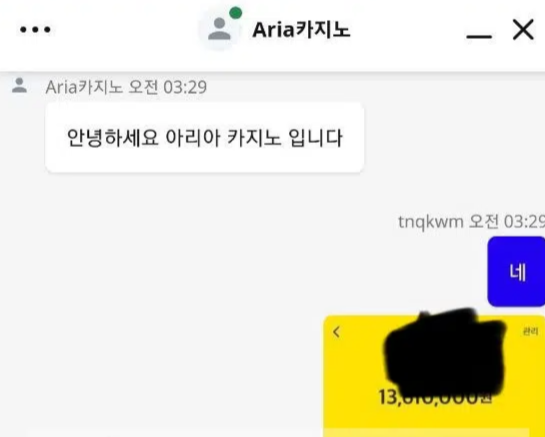Click the 오전 03:29 timestamp next to tnqkwm
The width and height of the screenshot is (545, 437).
(507, 222)
